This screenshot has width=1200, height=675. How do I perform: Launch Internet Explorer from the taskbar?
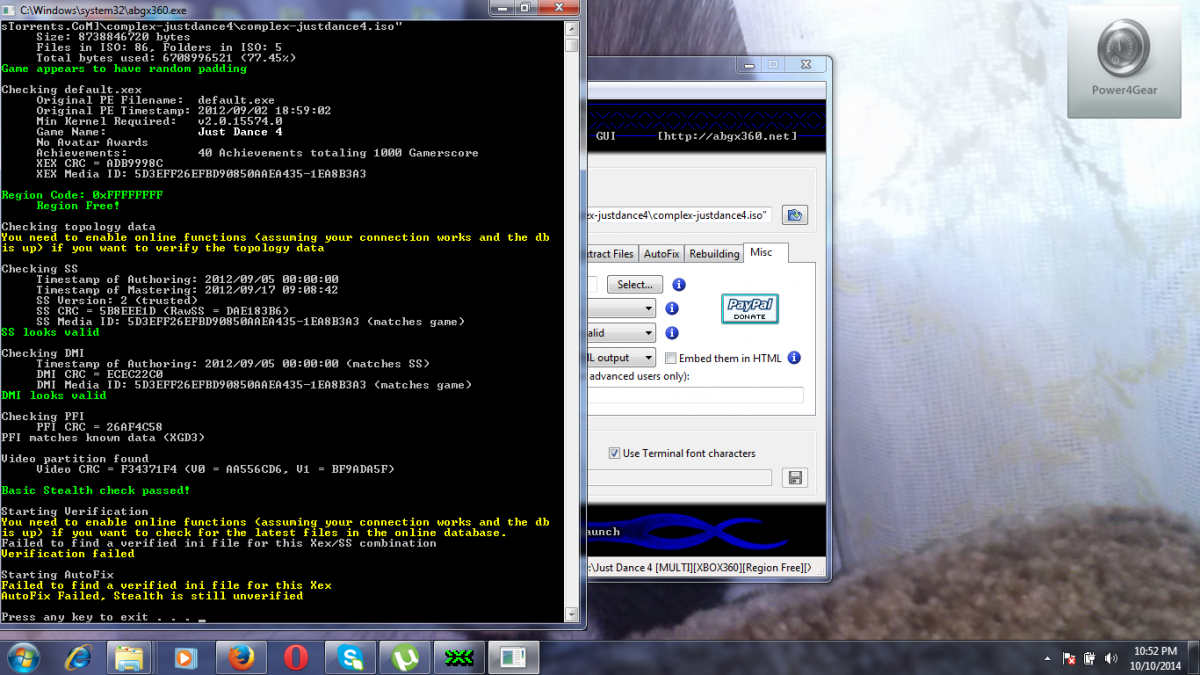[78, 657]
